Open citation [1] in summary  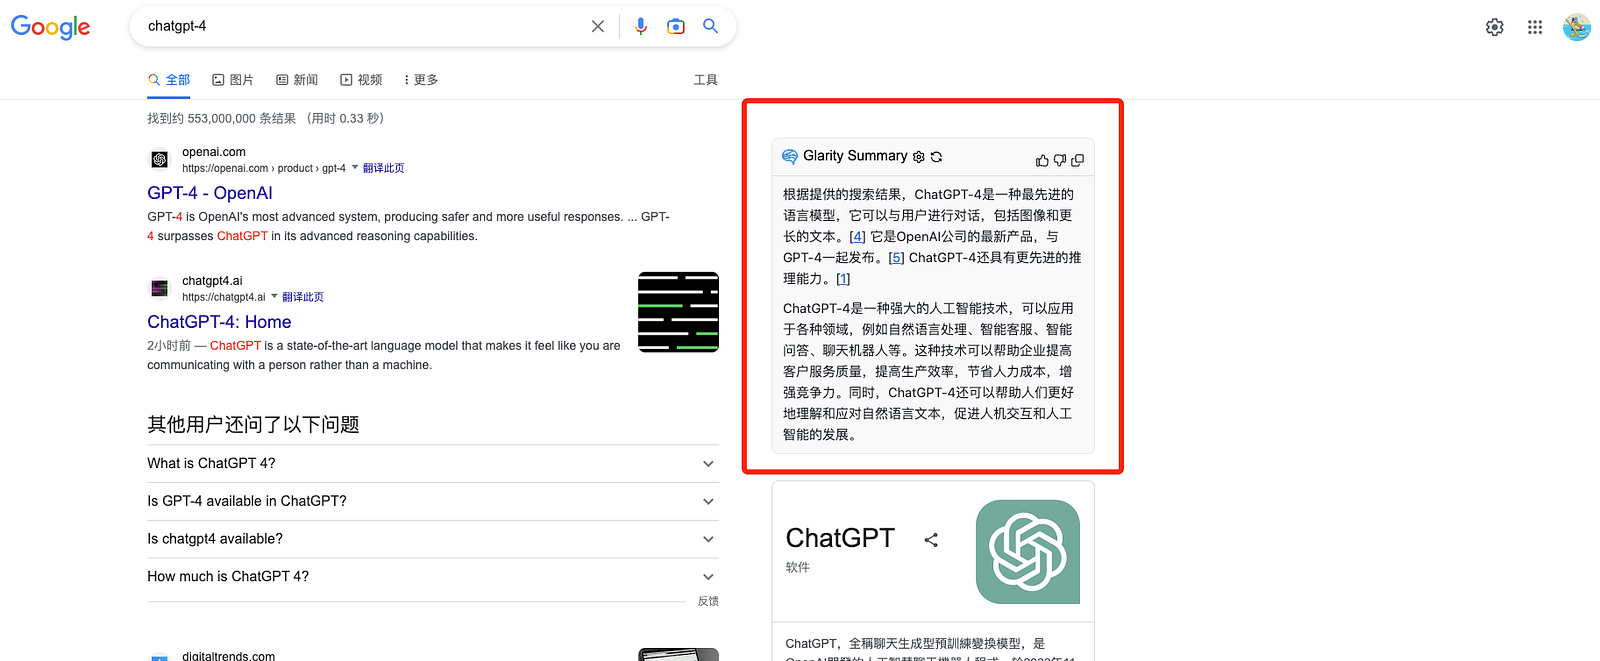pos(843,279)
